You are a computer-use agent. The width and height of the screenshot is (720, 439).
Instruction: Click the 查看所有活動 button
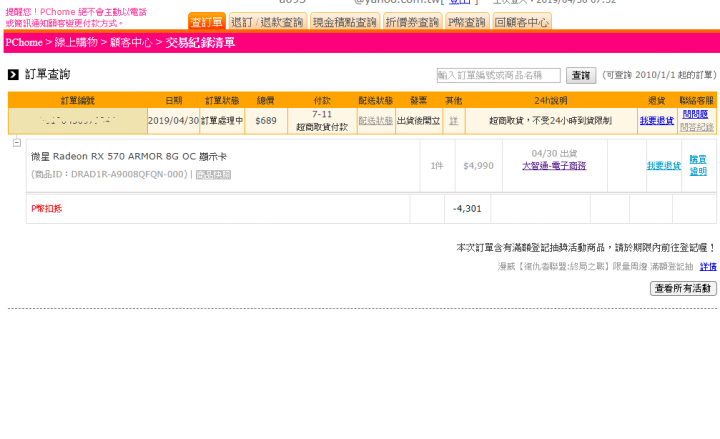point(683,288)
